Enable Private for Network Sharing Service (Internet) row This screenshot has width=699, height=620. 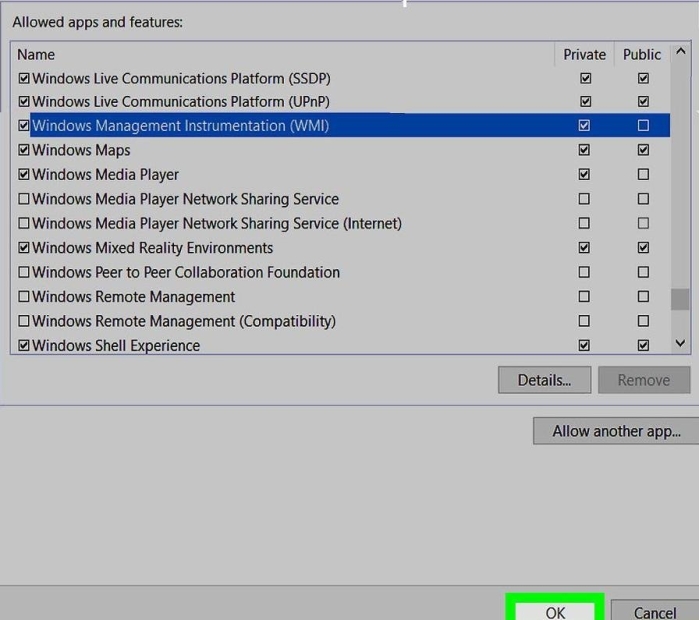(x=584, y=223)
